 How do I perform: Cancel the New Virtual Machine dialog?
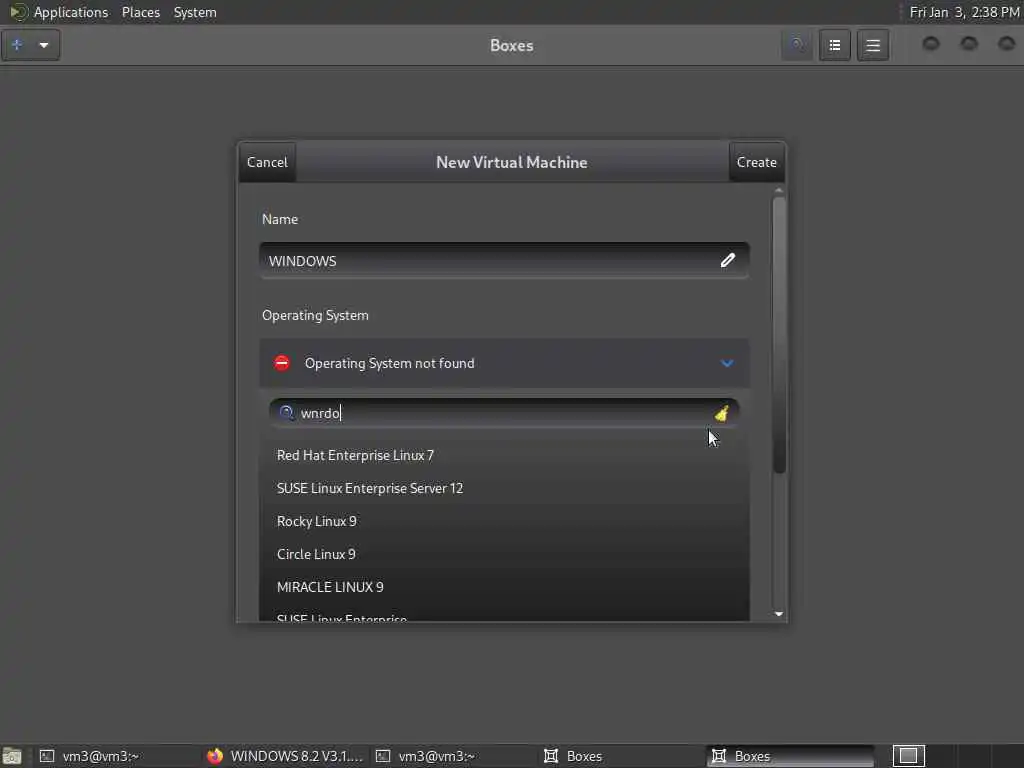[267, 162]
